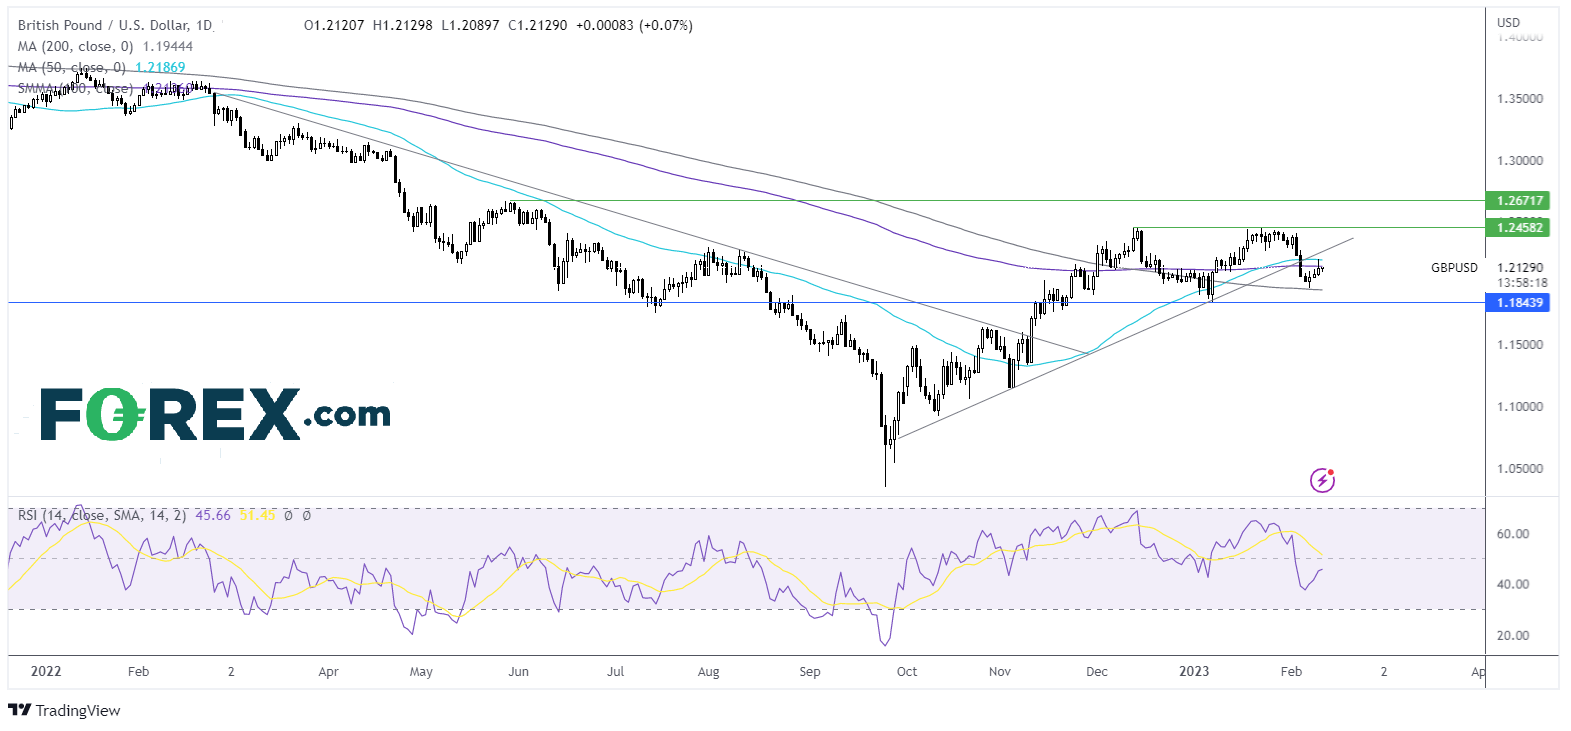The height and width of the screenshot is (731, 1571).
Task: Click the 2023 label on time axis
Action: click(x=1194, y=671)
